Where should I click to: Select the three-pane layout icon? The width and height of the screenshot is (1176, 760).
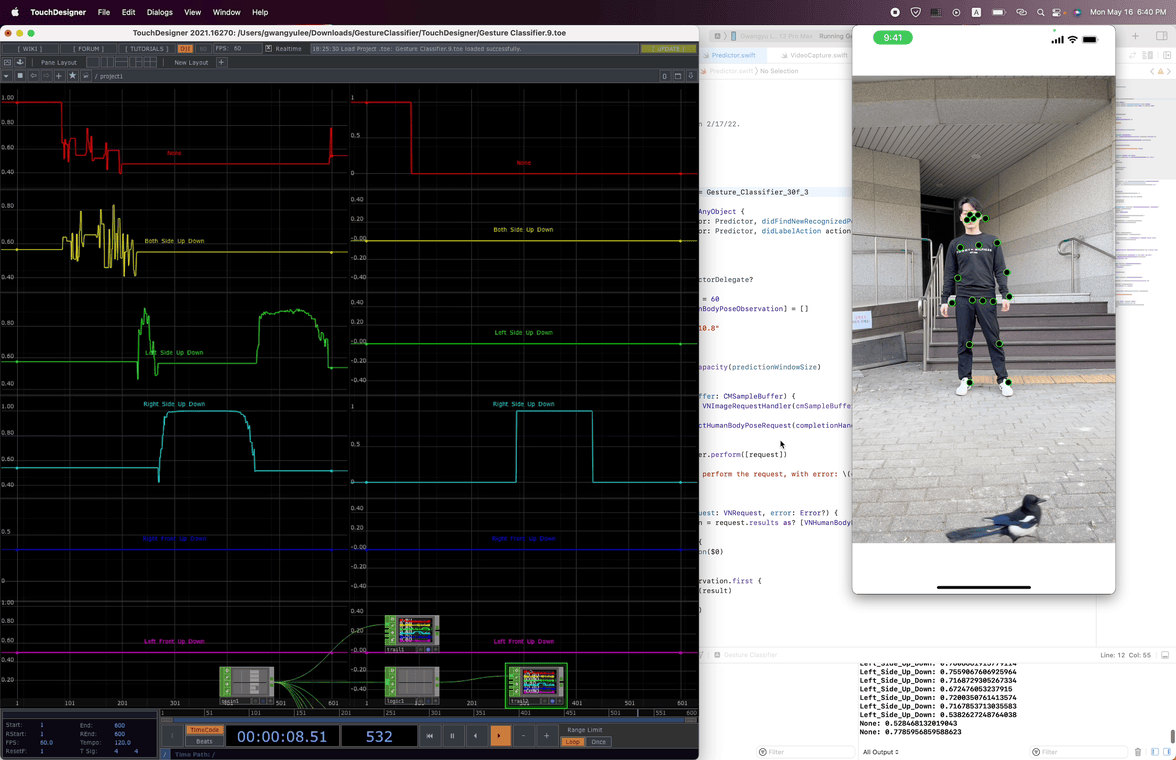(x=136, y=62)
